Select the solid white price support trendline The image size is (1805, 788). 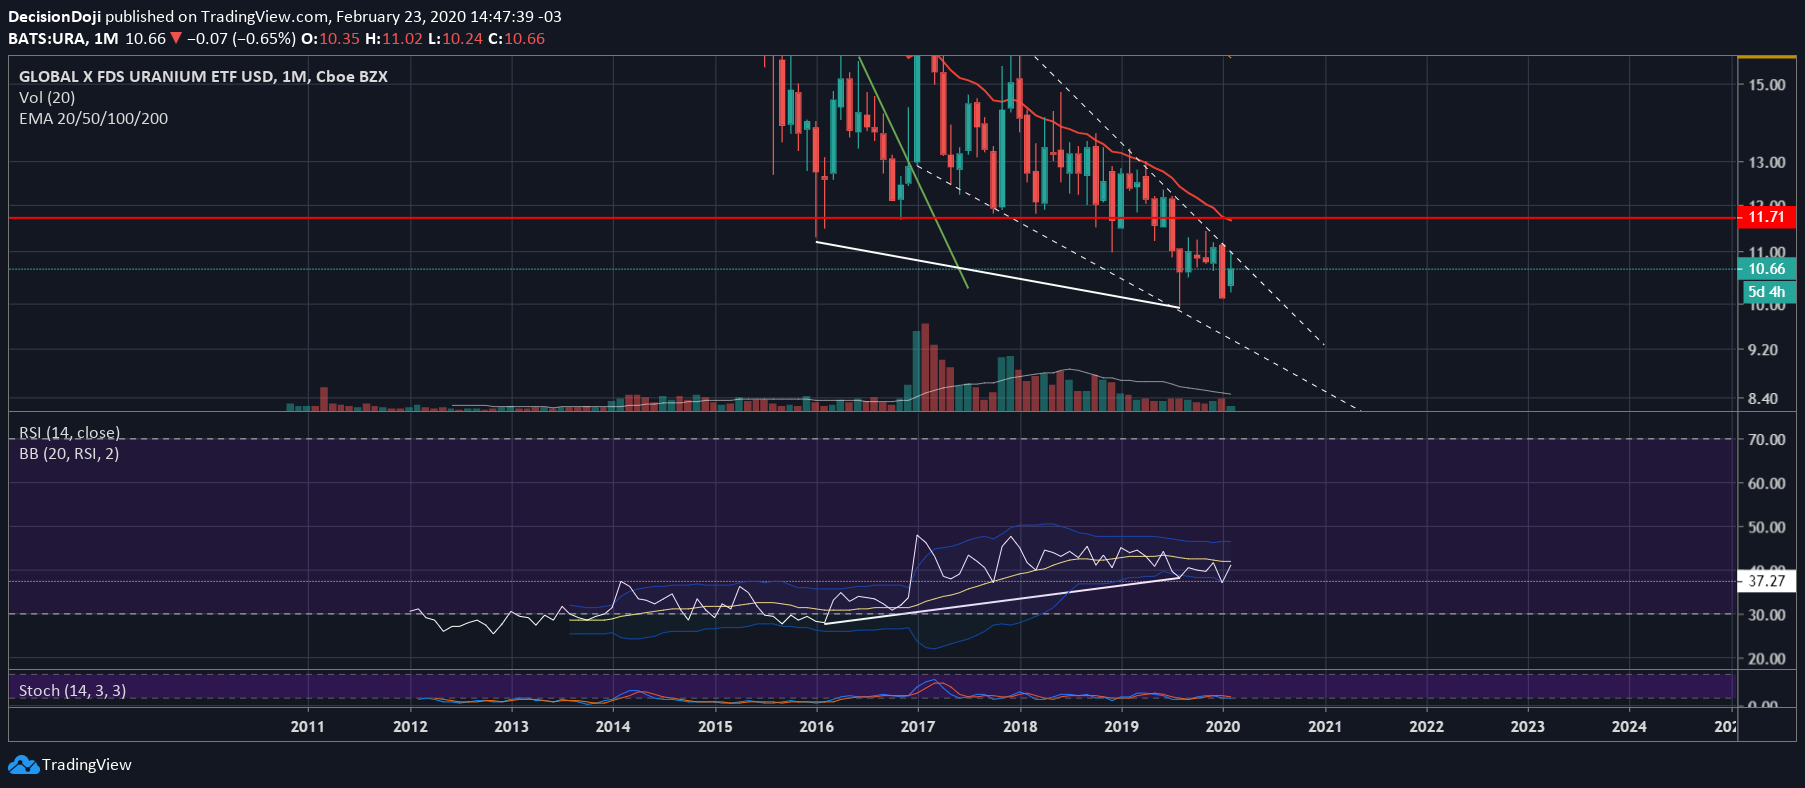998,274
